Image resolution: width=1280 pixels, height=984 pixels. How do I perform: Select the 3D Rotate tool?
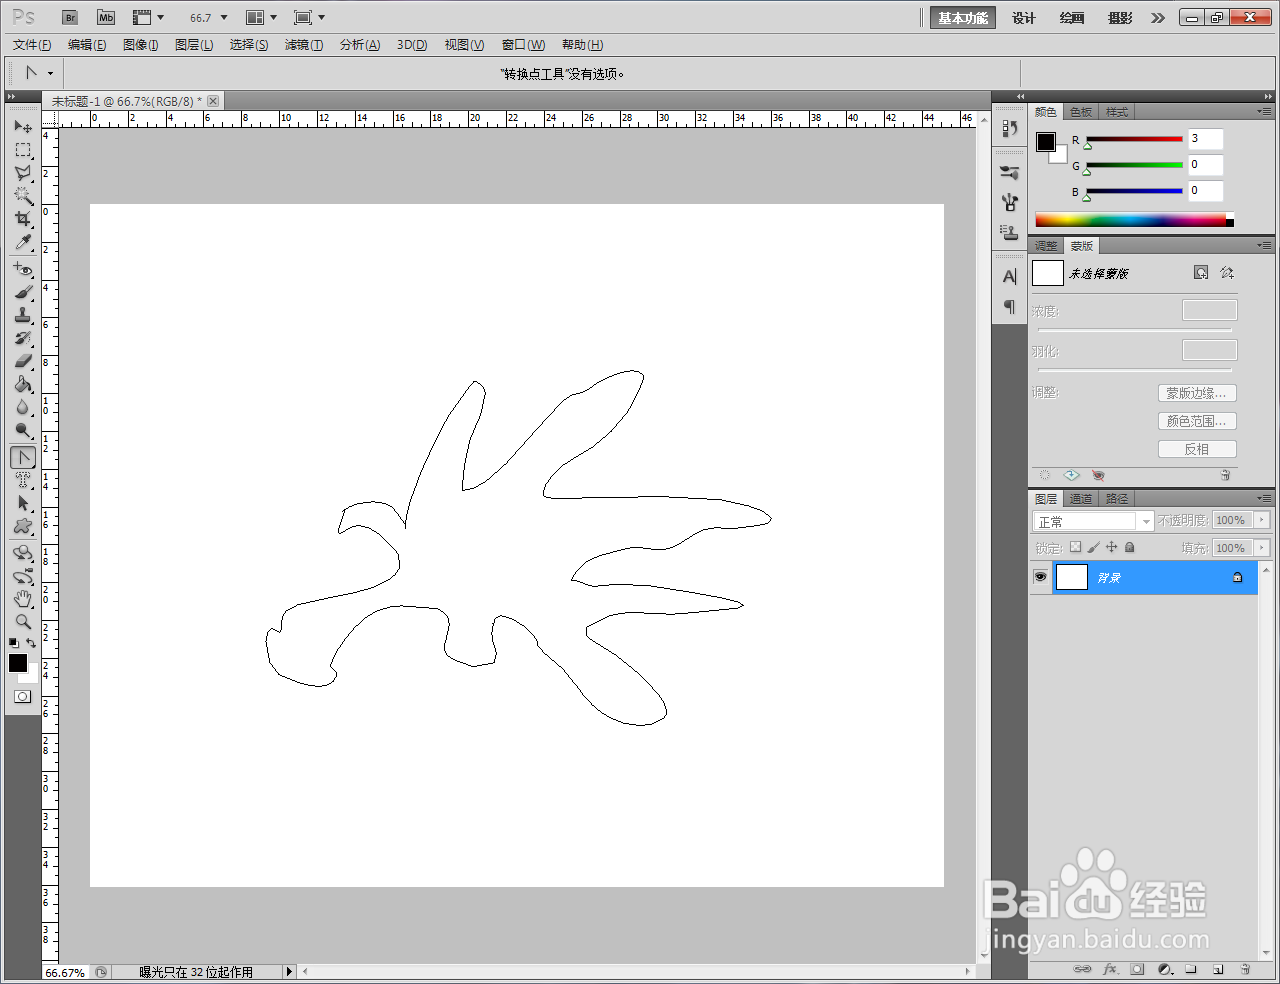pyautogui.click(x=23, y=553)
